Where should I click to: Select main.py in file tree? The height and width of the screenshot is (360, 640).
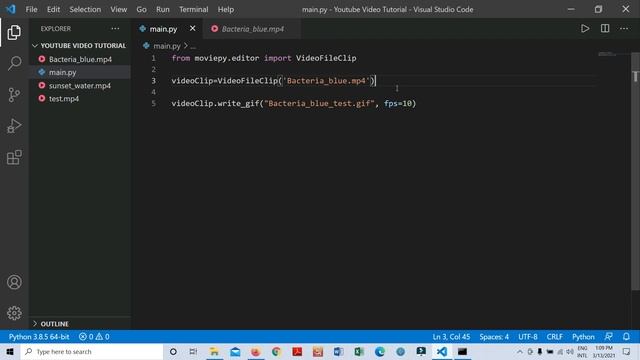point(80,72)
